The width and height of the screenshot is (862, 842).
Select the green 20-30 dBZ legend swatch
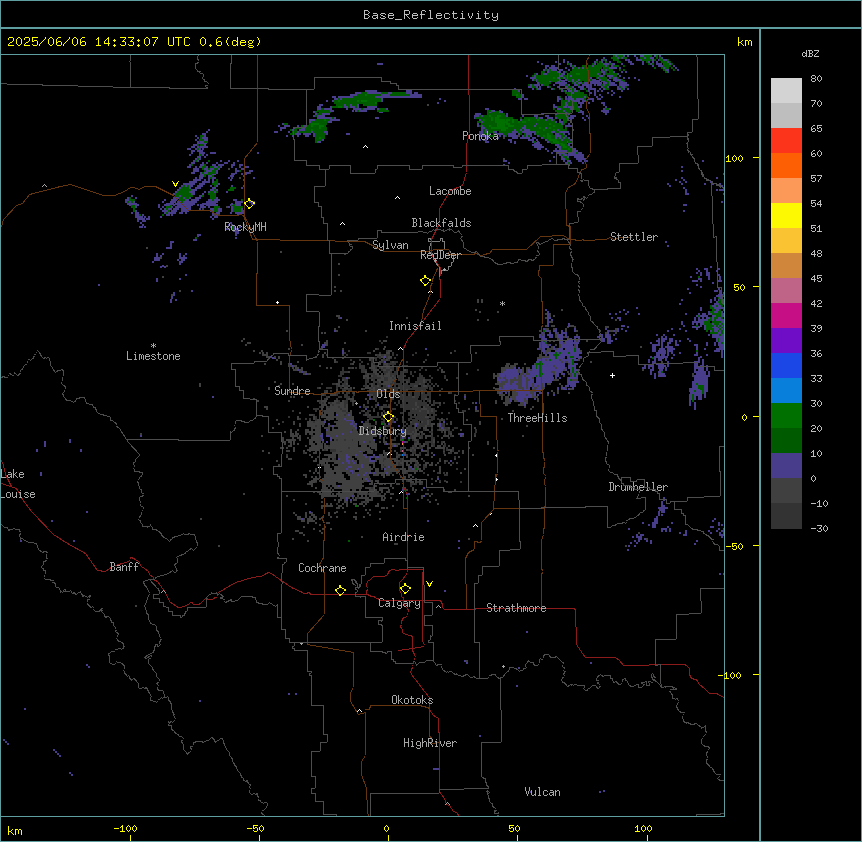[x=786, y=416]
